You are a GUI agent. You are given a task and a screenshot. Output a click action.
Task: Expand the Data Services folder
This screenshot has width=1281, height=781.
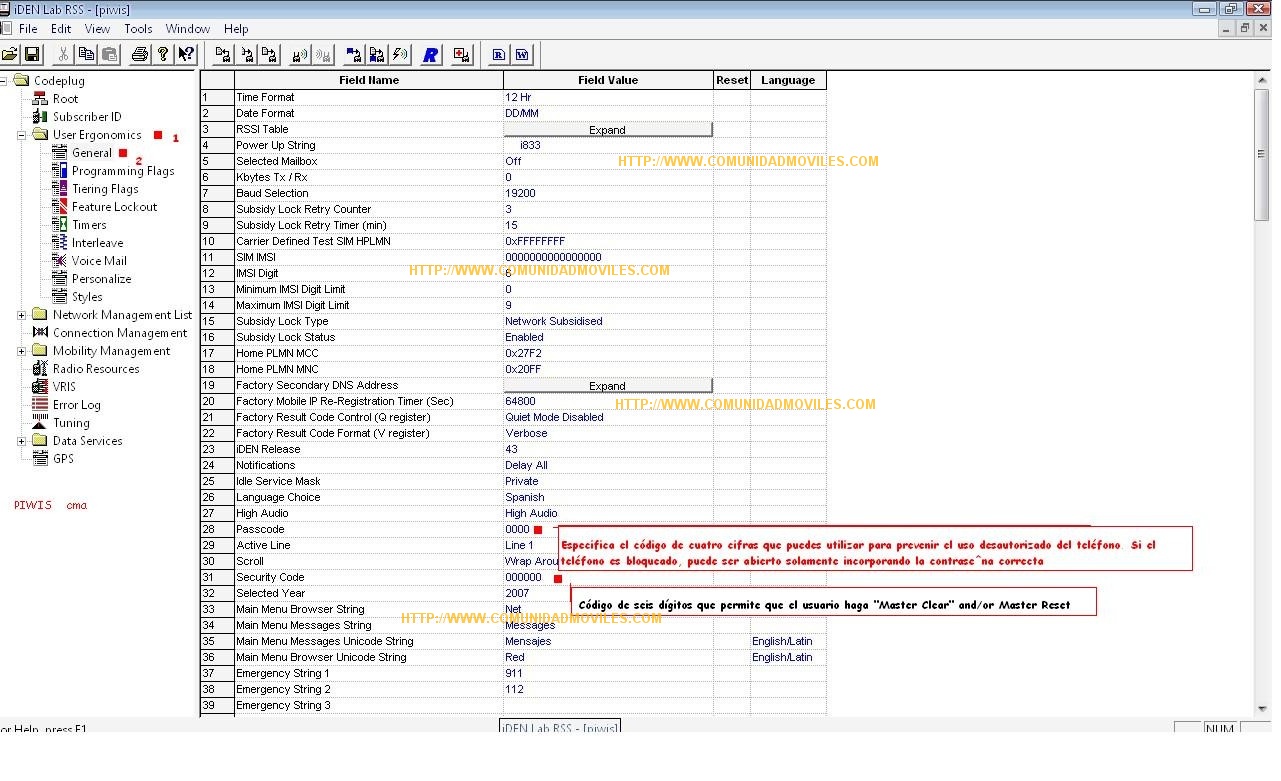(x=22, y=441)
